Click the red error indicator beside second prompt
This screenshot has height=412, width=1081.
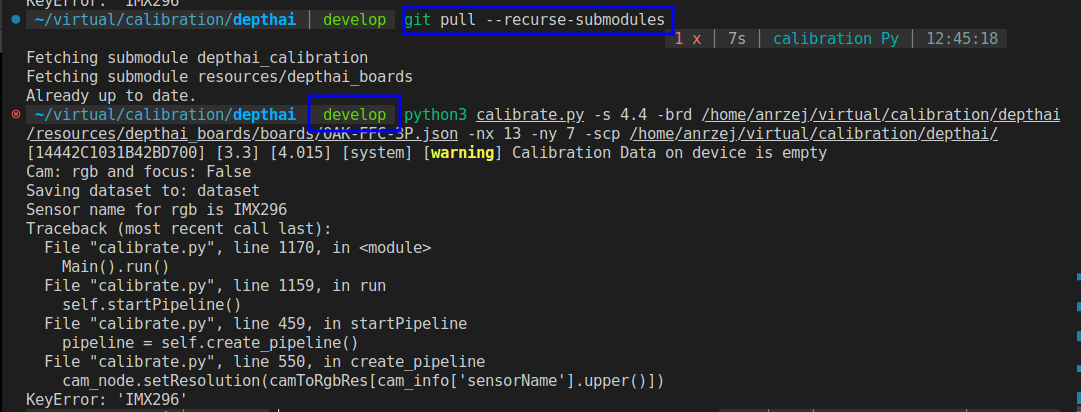14,115
